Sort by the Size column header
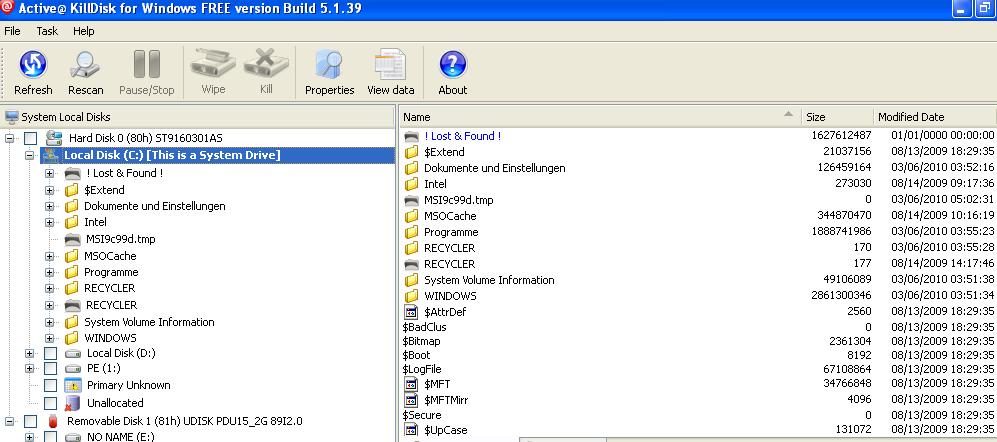This screenshot has height=442, width=997. point(837,117)
